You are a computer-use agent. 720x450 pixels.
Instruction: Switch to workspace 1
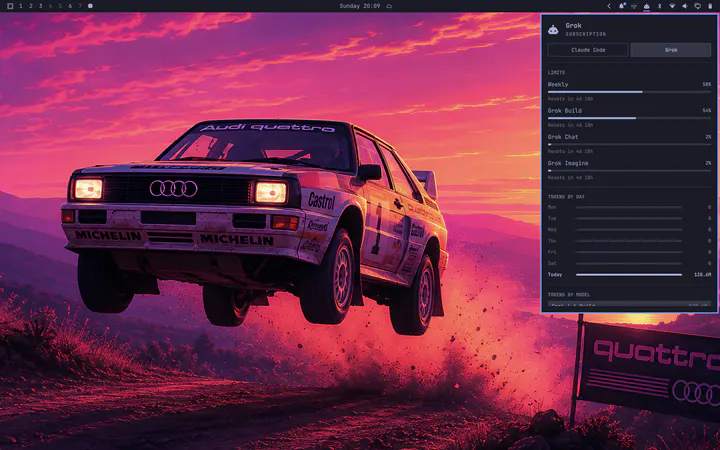point(21,6)
